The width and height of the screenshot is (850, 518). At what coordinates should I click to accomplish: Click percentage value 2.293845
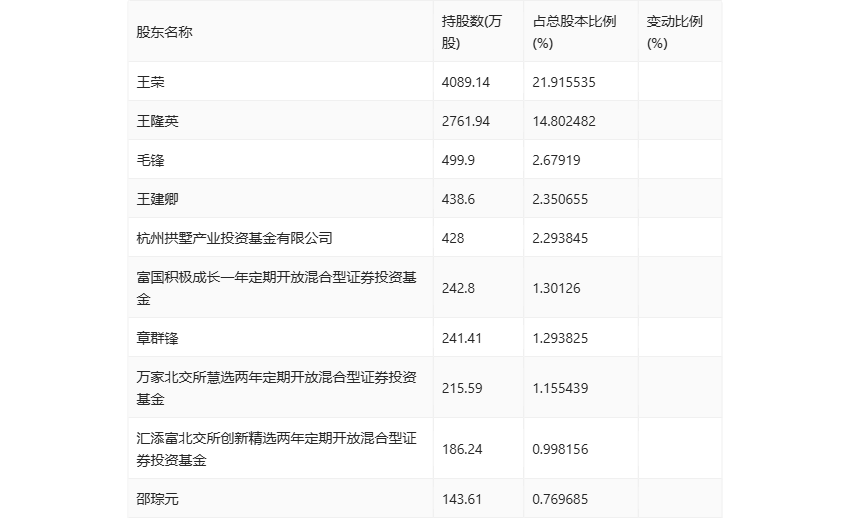[x=560, y=238]
